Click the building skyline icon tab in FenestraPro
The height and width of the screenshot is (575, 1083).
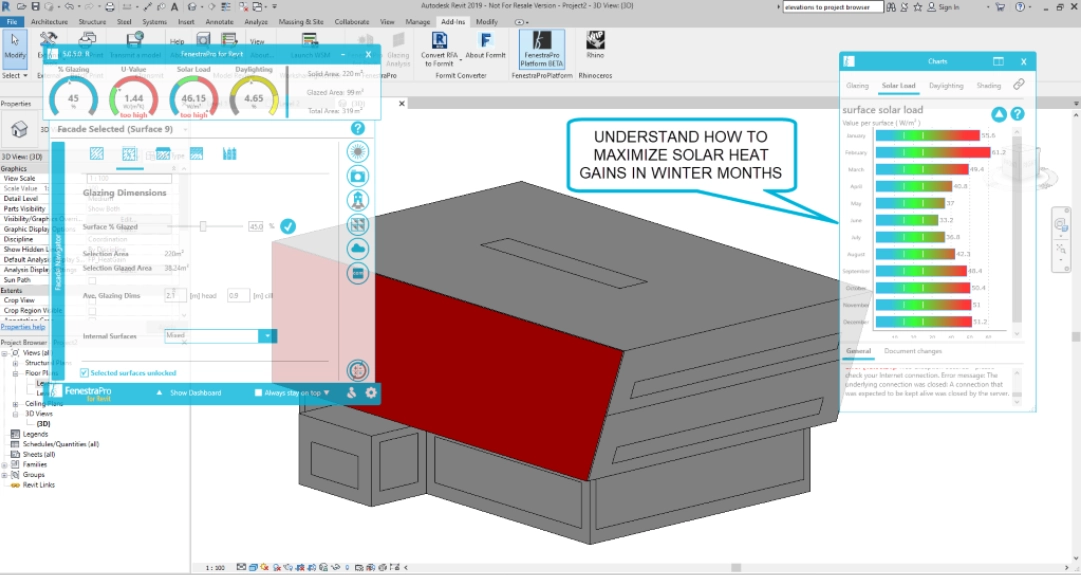click(229, 153)
